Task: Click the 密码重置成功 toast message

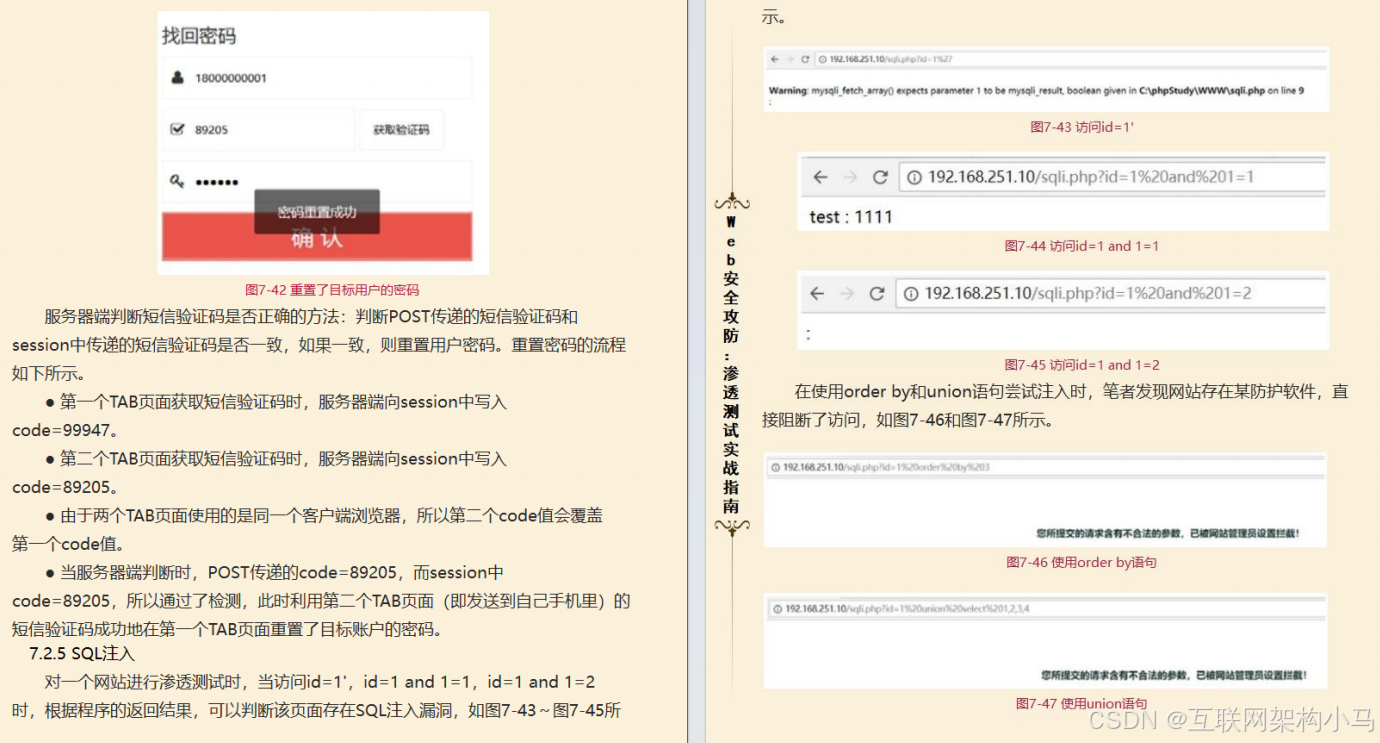Action: click(317, 212)
